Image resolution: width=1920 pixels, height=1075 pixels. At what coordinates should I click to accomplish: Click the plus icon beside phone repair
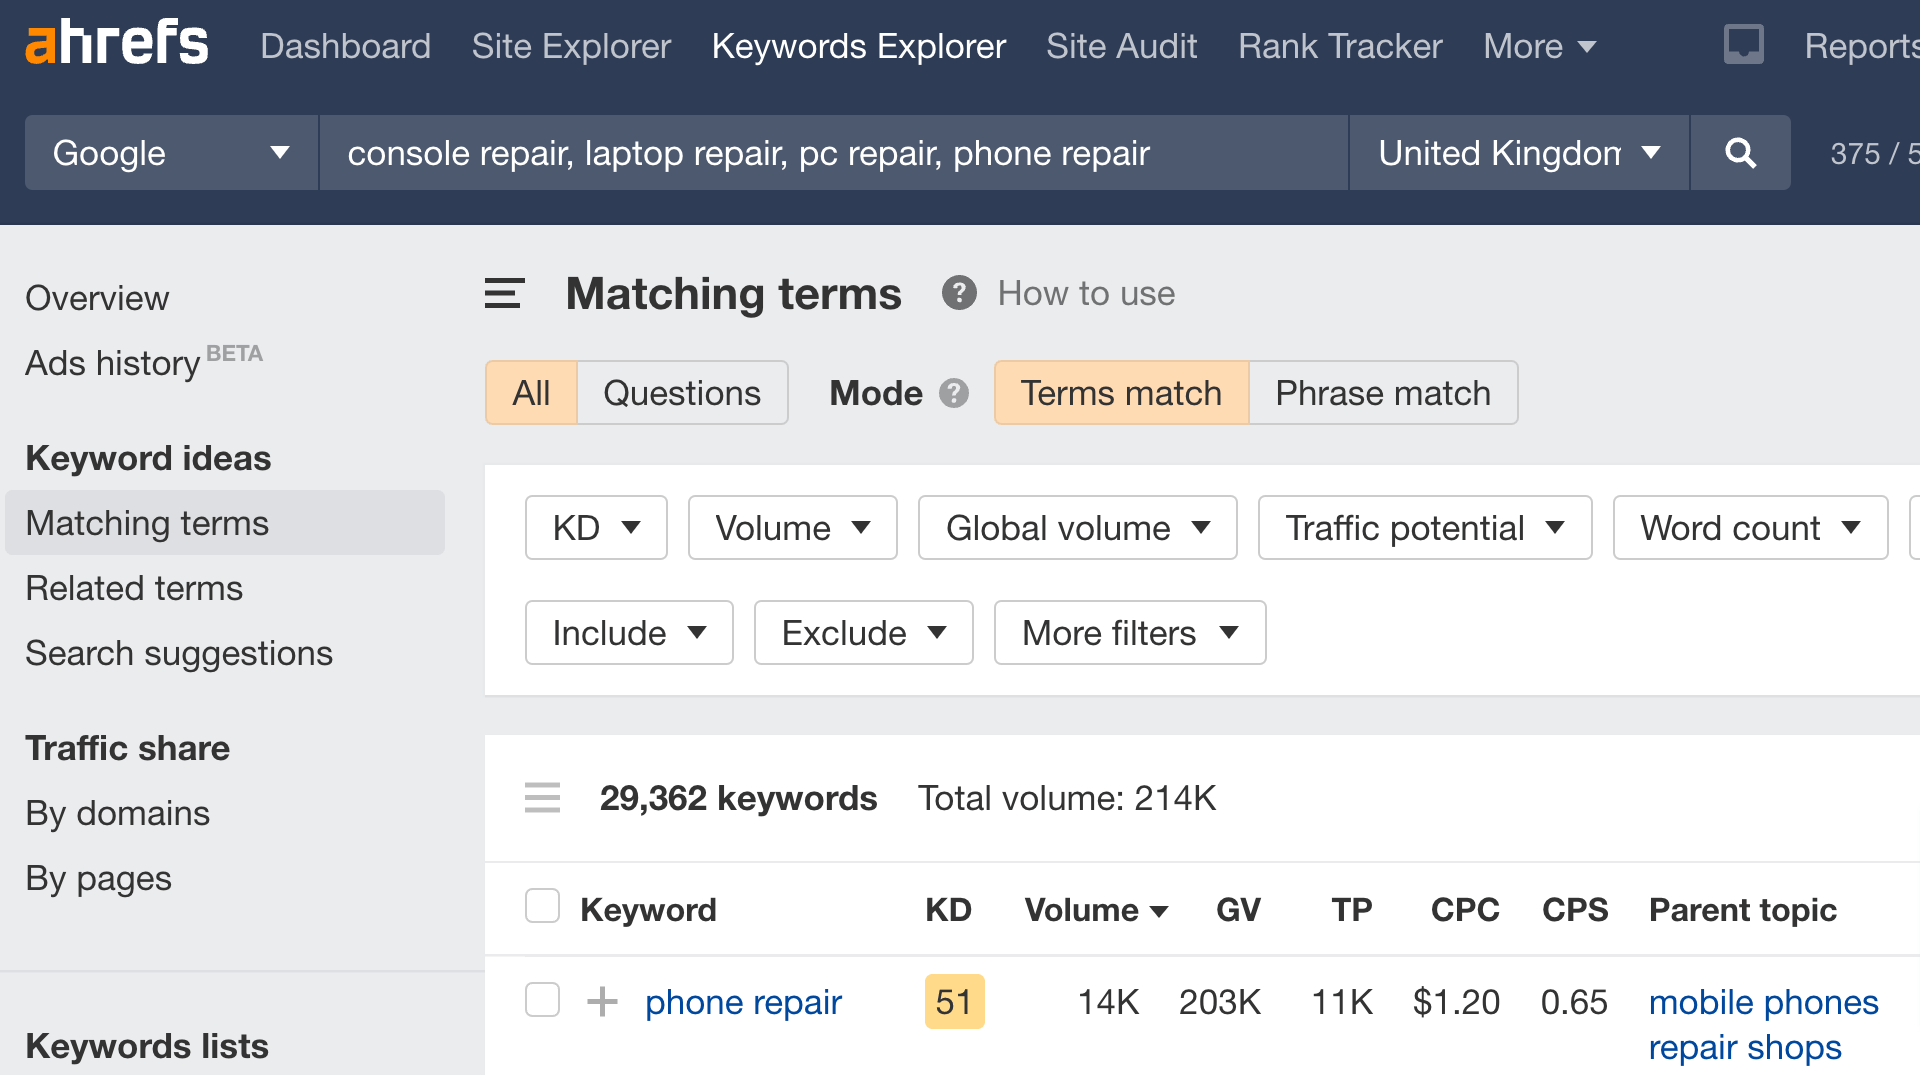[x=602, y=1001]
